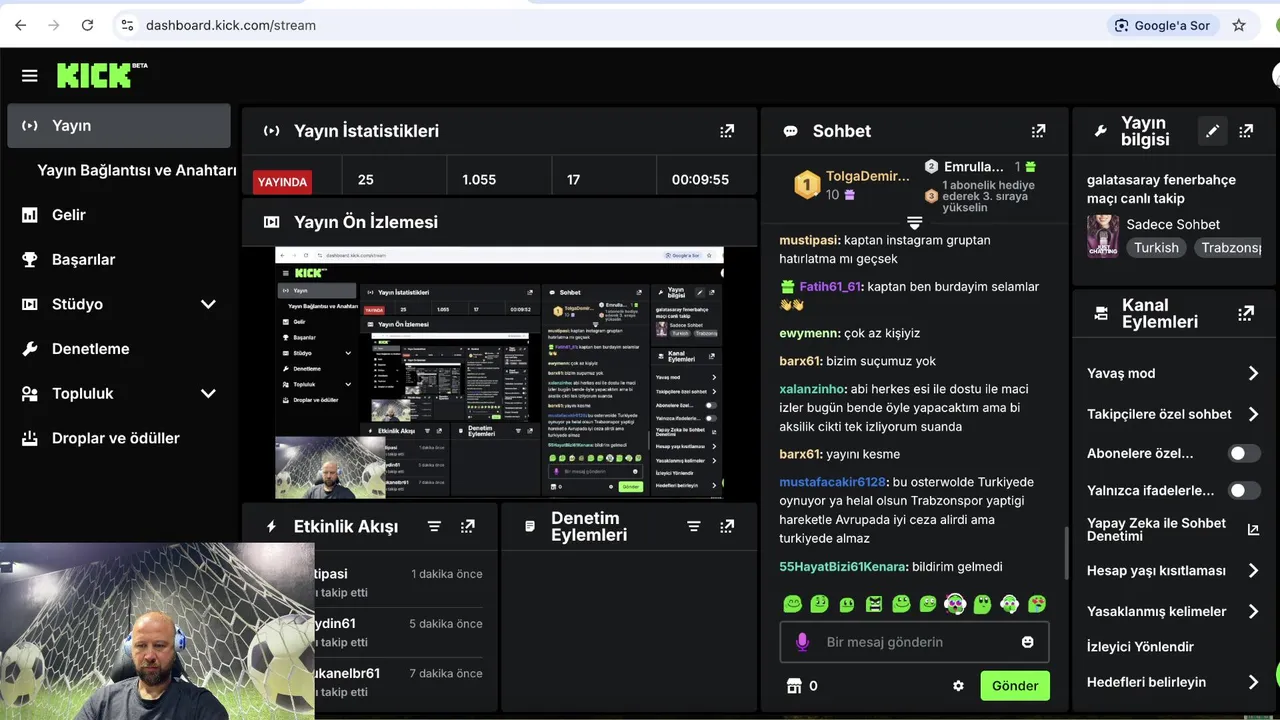Click the 00:09:55 stream duration value
Viewport: 1280px width, 720px height.
tap(700, 180)
